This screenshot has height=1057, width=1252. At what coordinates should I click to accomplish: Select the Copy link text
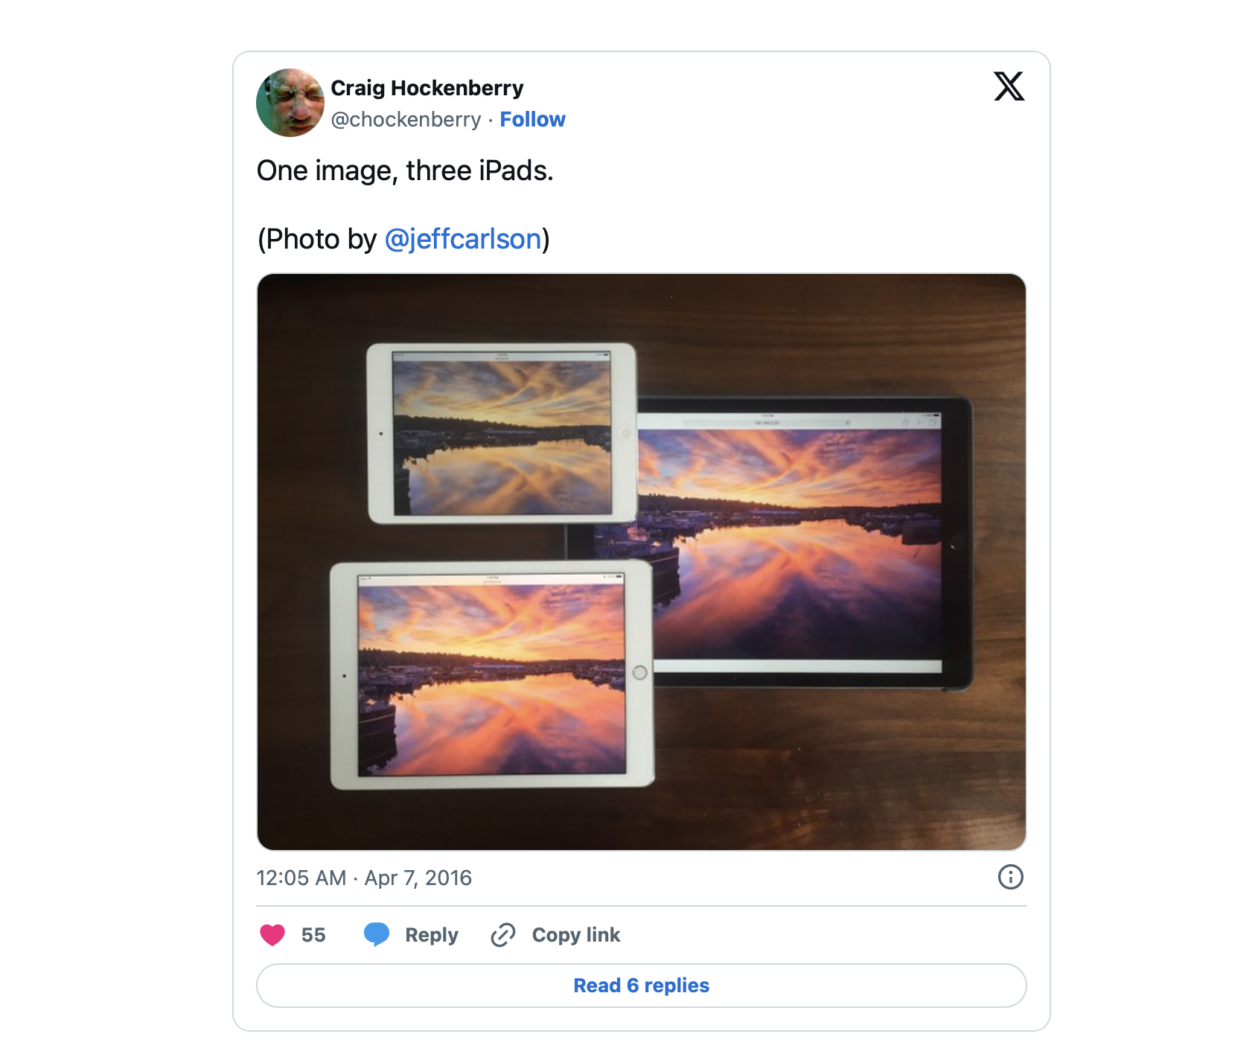[x=576, y=935]
